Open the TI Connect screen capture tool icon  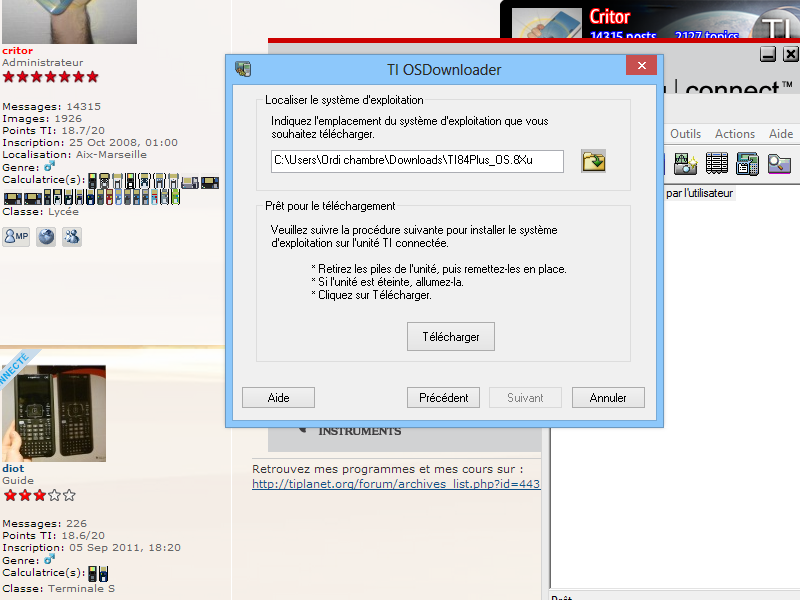coord(685,164)
